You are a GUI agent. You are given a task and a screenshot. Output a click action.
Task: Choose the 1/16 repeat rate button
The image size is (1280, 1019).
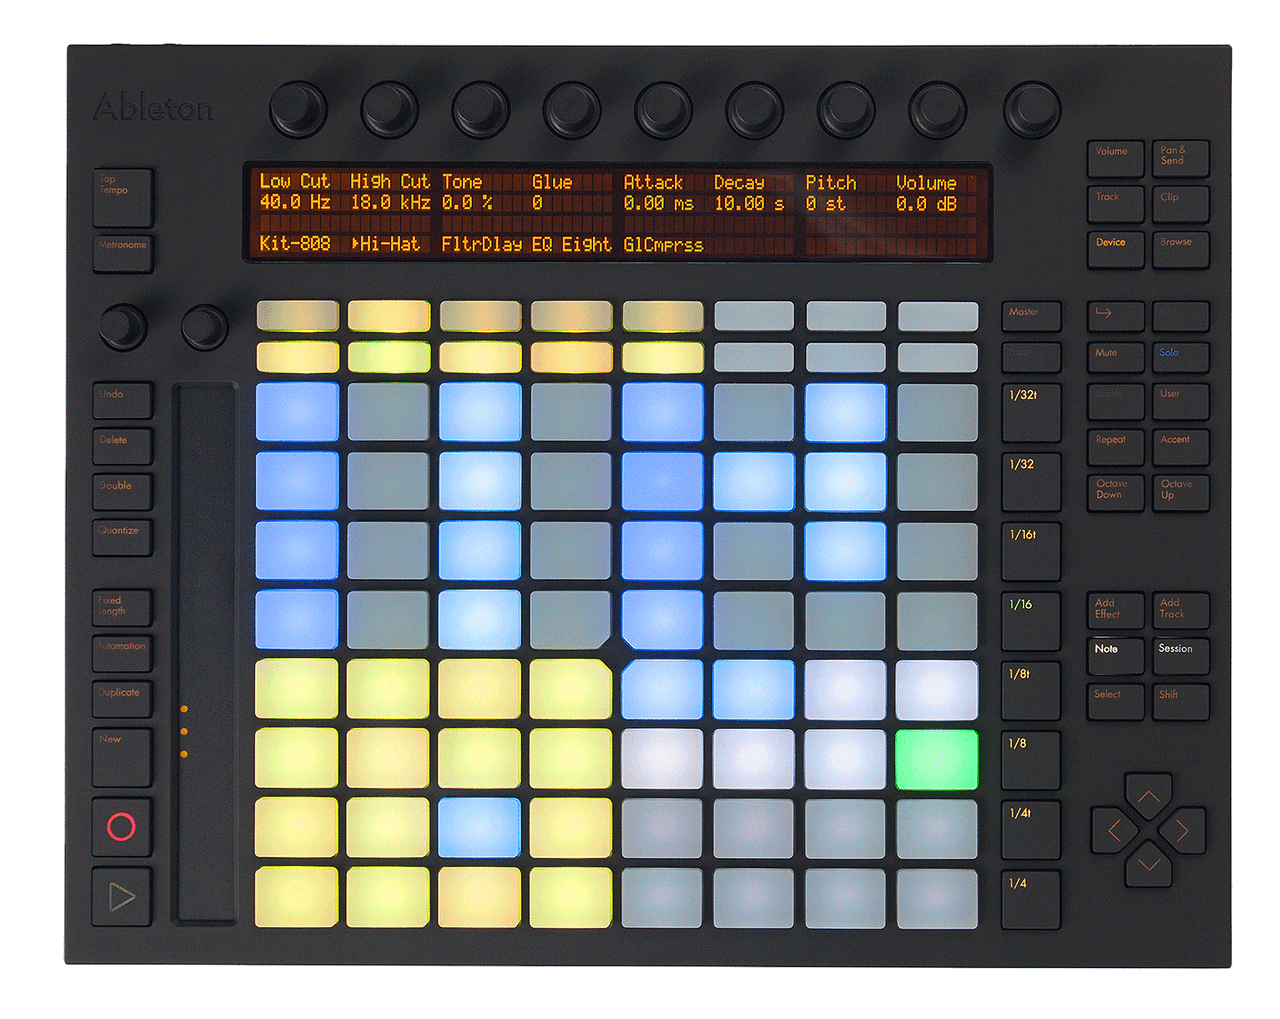pyautogui.click(x=1031, y=621)
